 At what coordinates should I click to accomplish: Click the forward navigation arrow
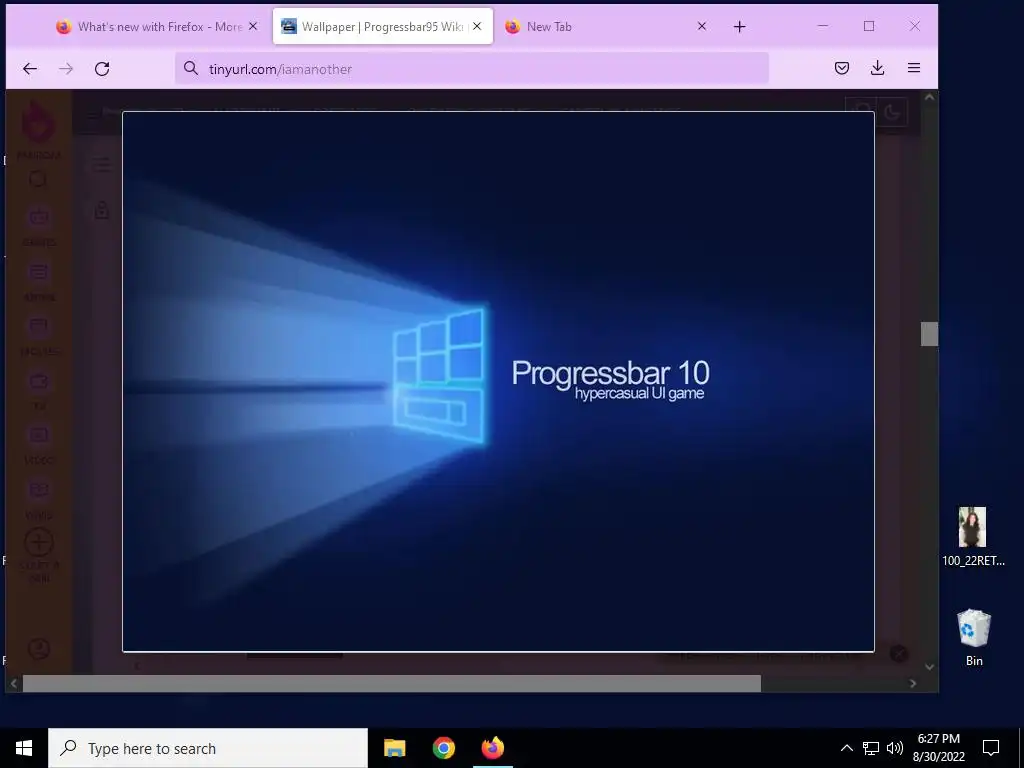pos(66,69)
